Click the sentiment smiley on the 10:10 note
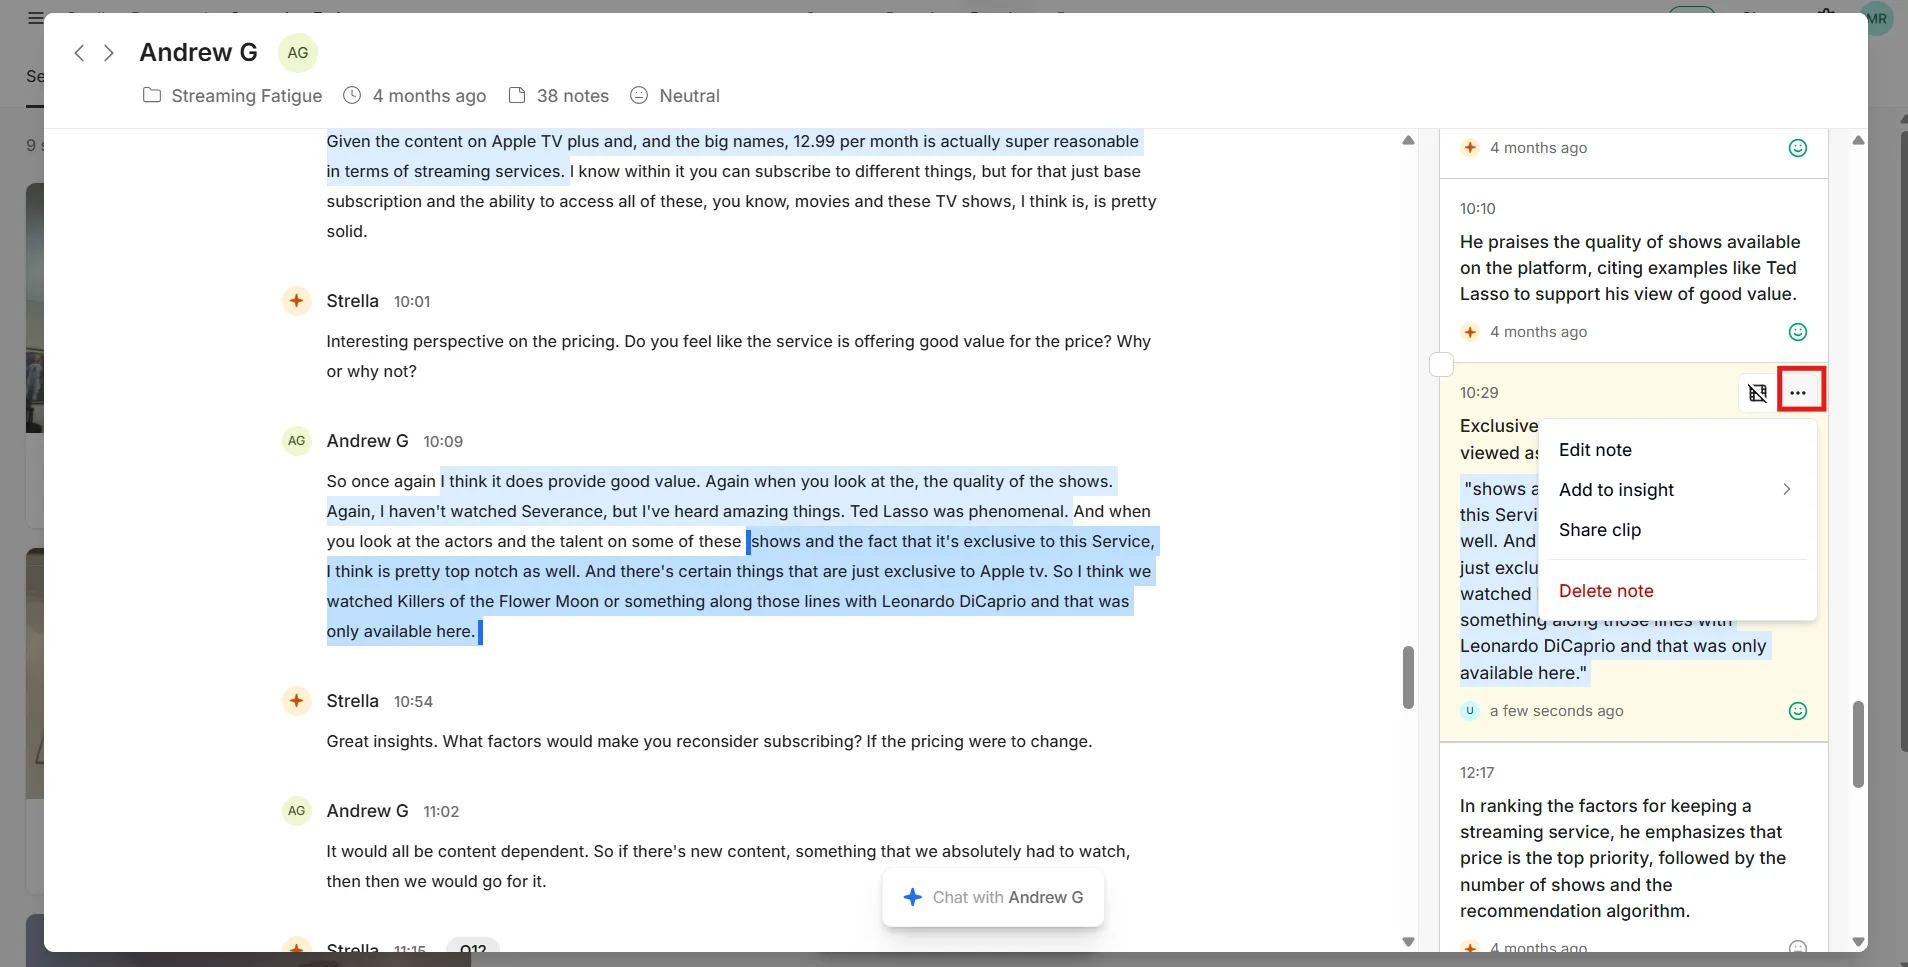 (x=1798, y=332)
